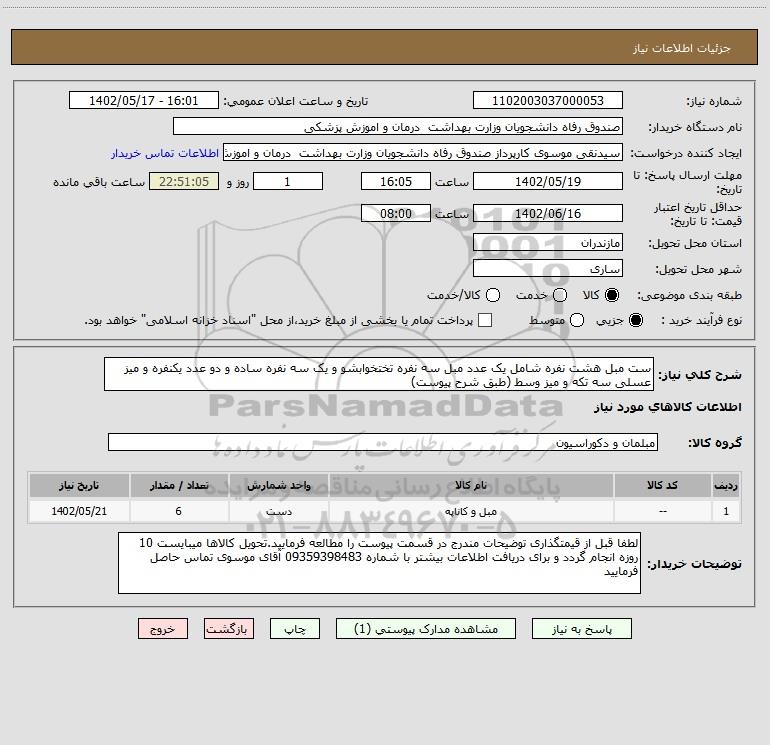
Task: Click the quantity cell showing 6
Action: [x=179, y=511]
